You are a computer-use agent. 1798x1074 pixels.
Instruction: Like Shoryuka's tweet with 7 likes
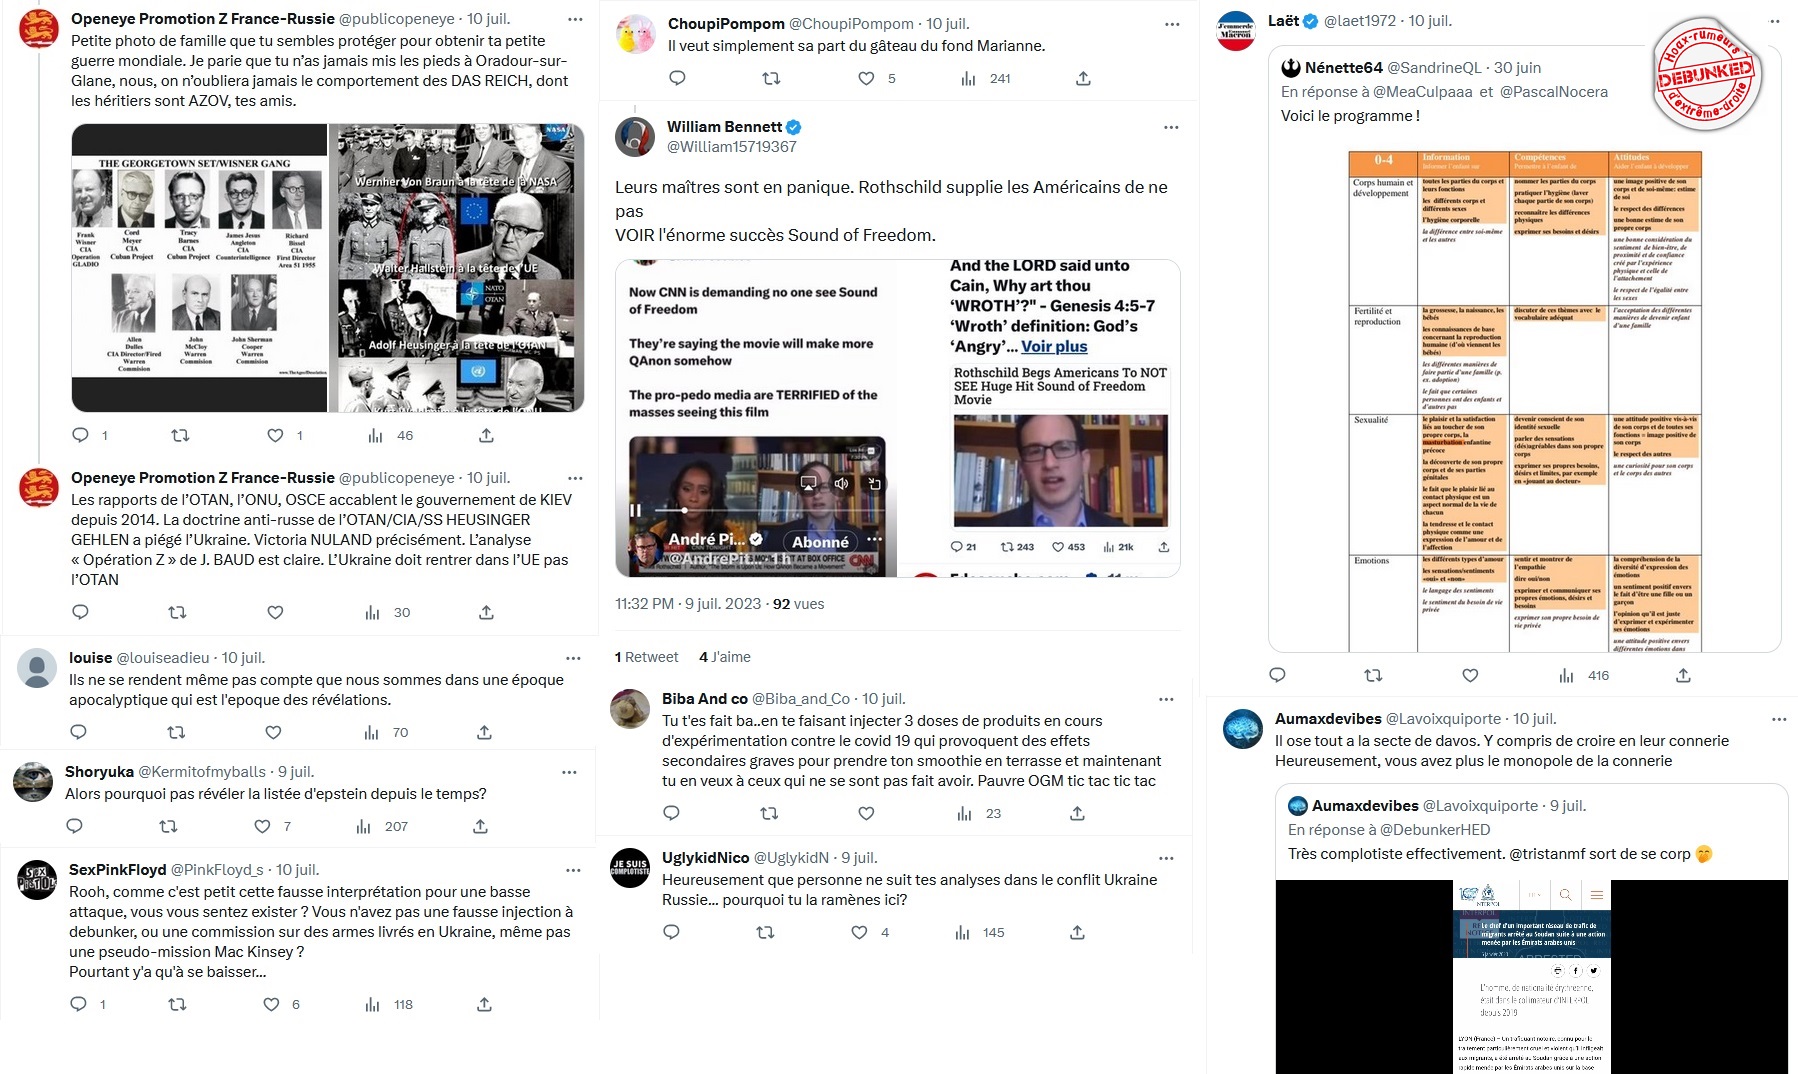[262, 826]
